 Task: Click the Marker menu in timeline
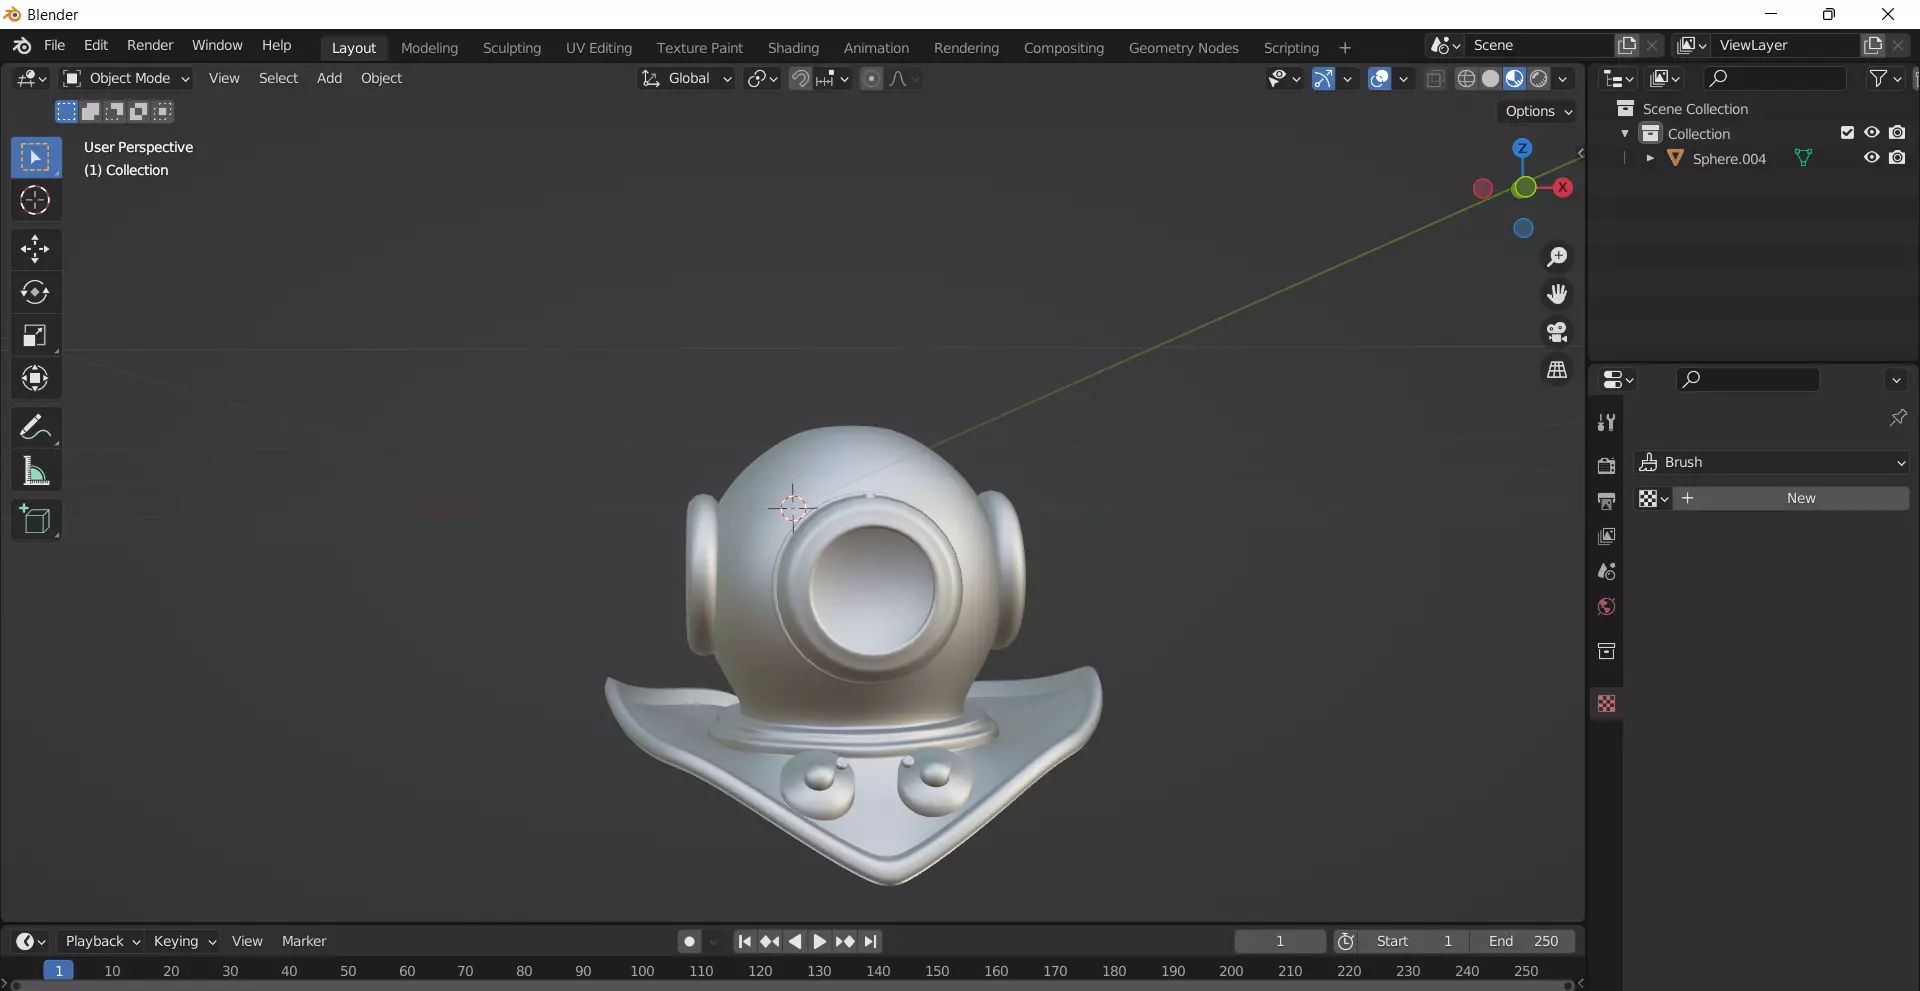point(304,941)
